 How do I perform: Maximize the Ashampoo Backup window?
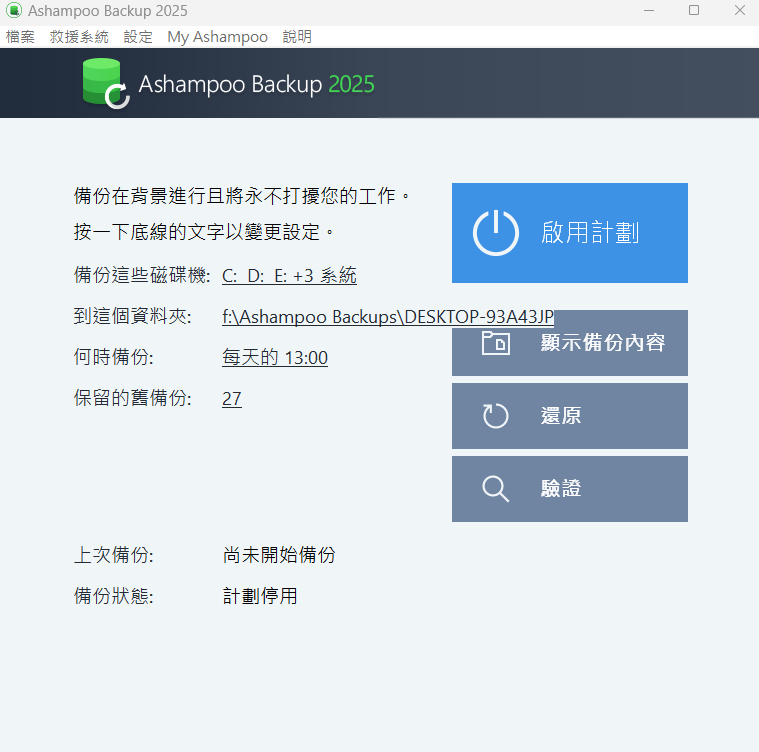pos(694,11)
